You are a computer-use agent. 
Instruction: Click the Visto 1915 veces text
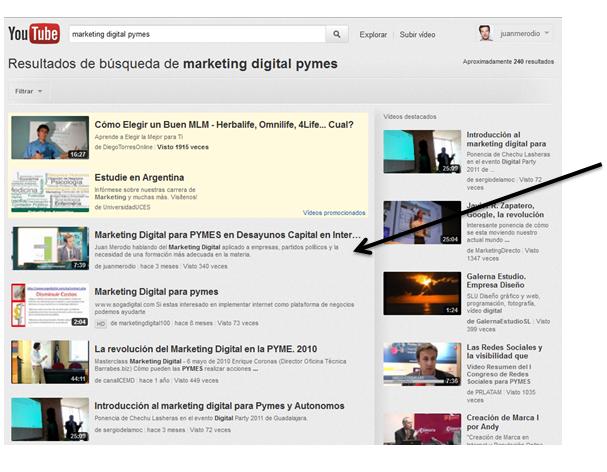click(x=183, y=147)
